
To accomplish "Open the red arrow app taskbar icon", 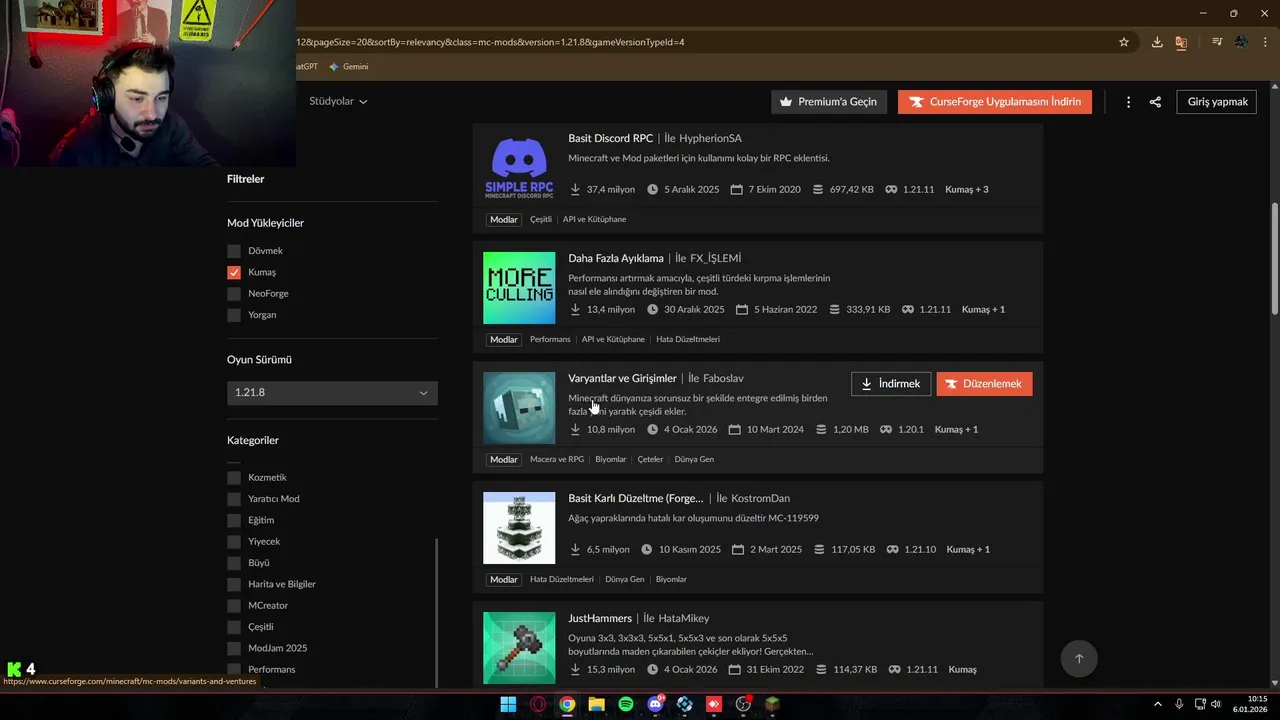I will (714, 704).
